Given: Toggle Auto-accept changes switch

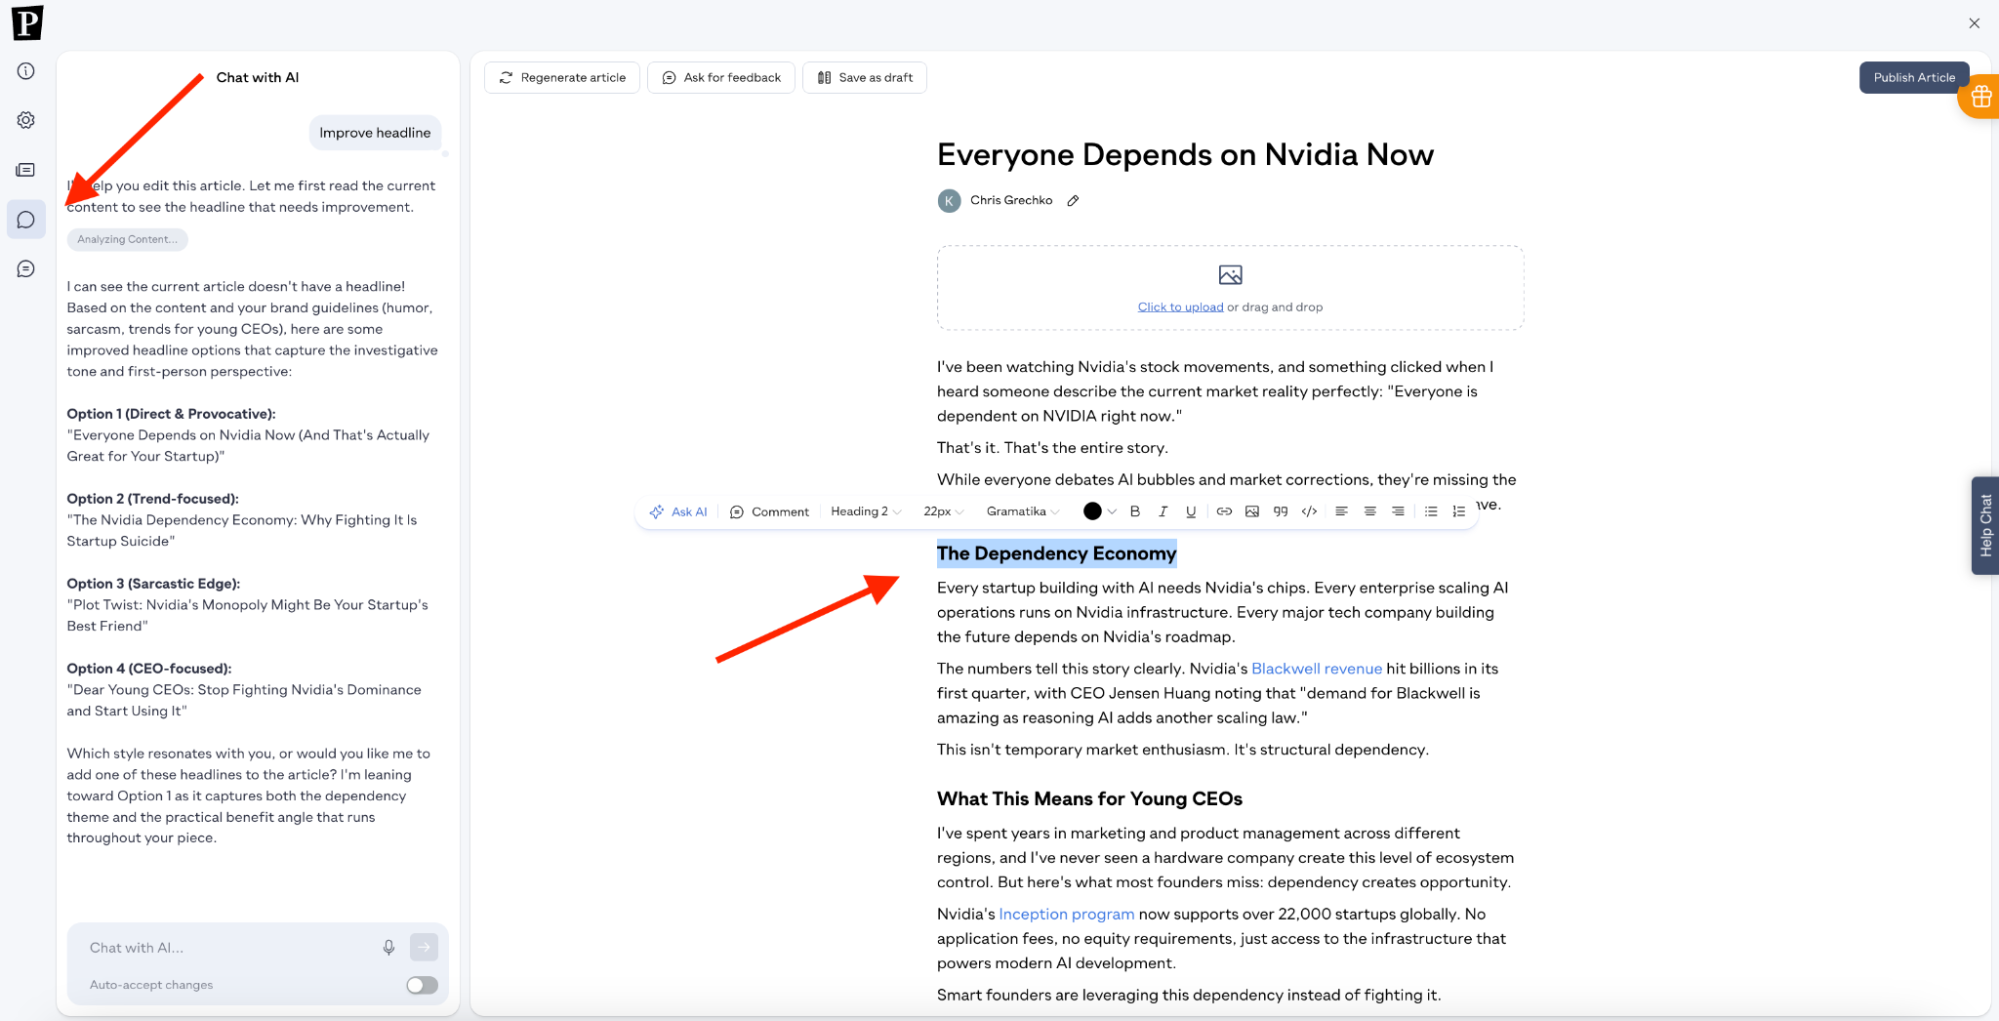Looking at the screenshot, I should [x=422, y=985].
